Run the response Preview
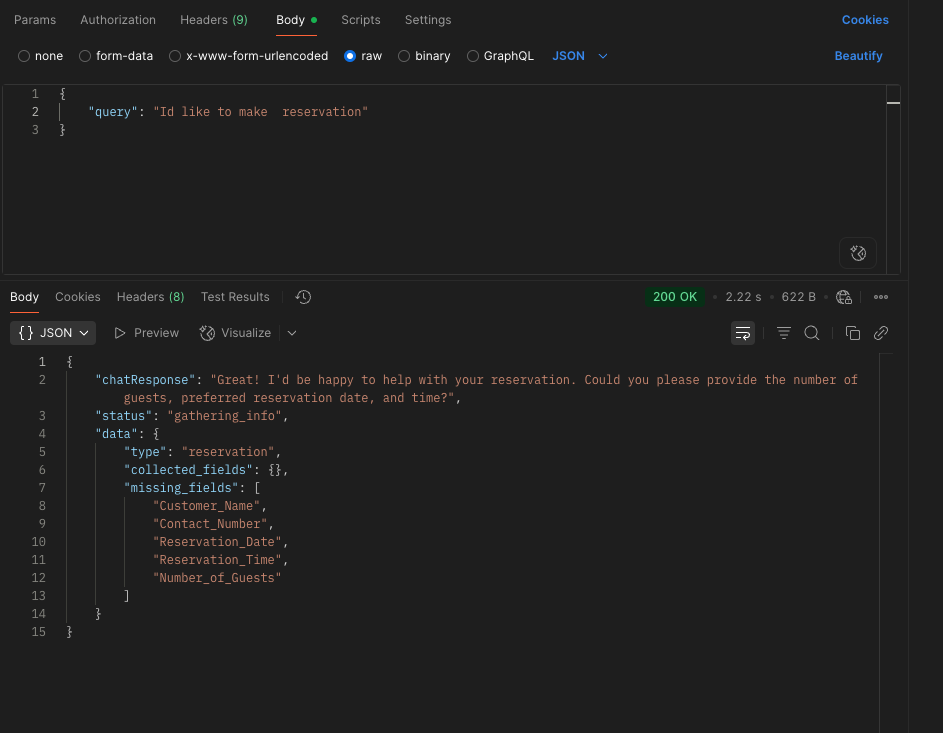The width and height of the screenshot is (943, 733). tap(146, 333)
